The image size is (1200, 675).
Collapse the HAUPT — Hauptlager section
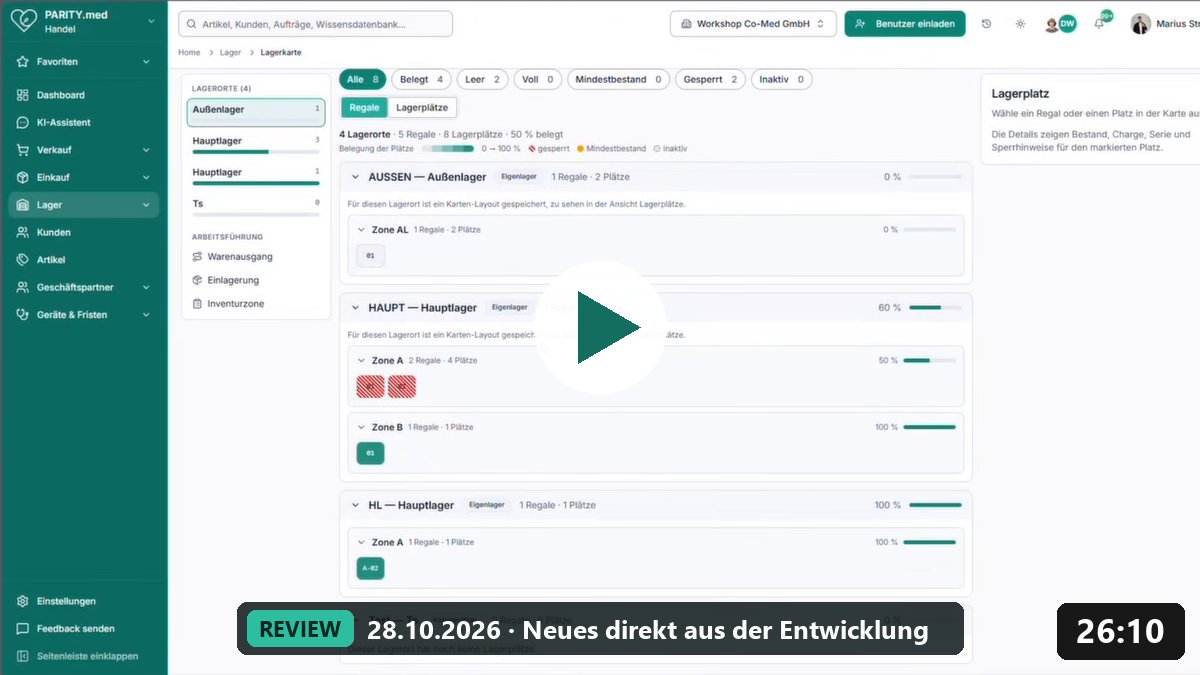point(355,308)
